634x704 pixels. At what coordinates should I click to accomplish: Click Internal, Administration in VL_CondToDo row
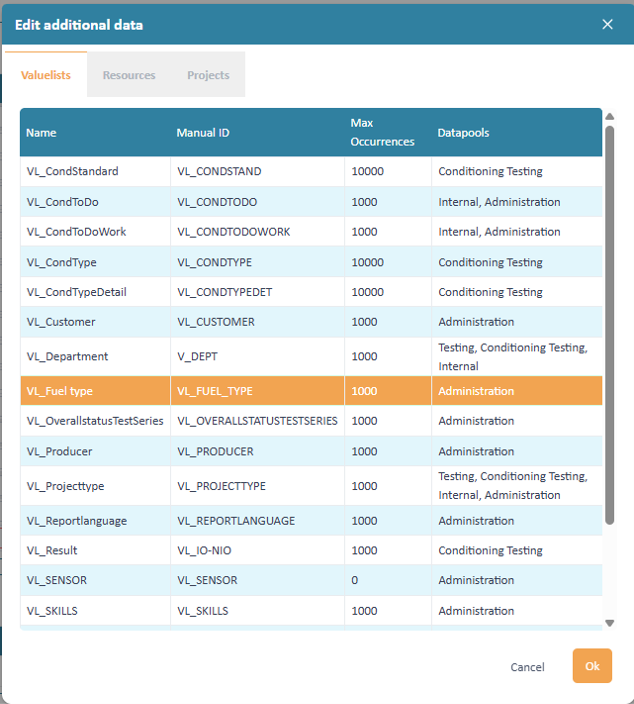pyautogui.click(x=499, y=202)
